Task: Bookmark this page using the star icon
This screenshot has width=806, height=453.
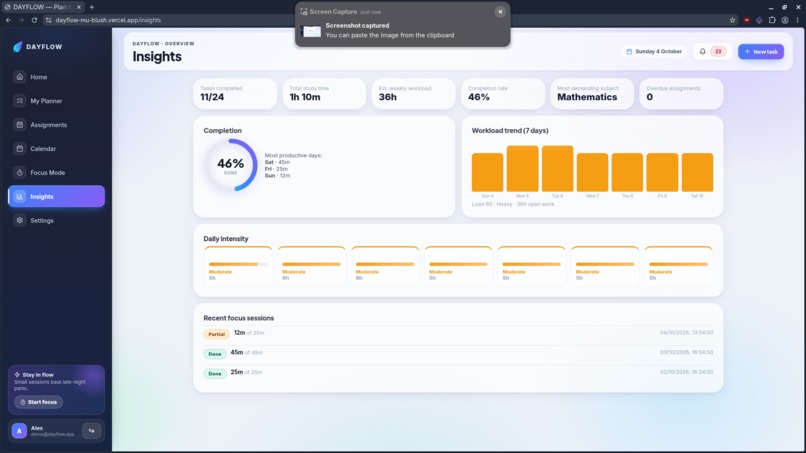Action: click(732, 20)
